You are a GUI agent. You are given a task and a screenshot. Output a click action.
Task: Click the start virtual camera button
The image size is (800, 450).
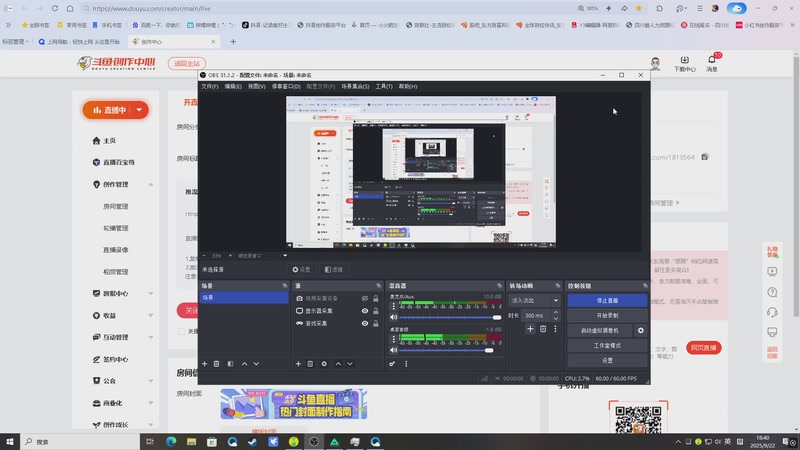(x=600, y=331)
